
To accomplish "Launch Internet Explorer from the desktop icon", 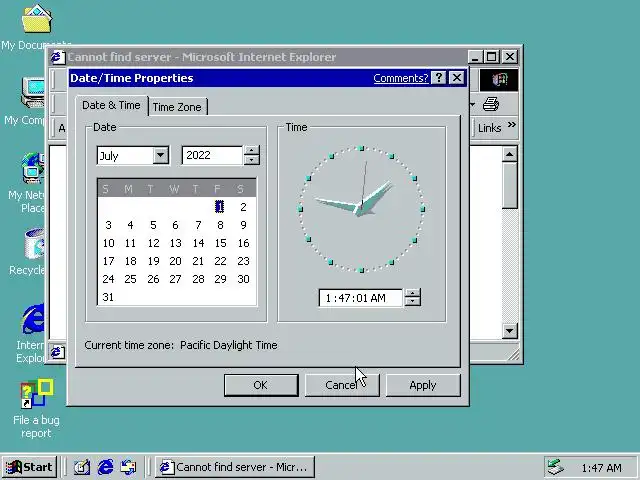I will click(33, 319).
